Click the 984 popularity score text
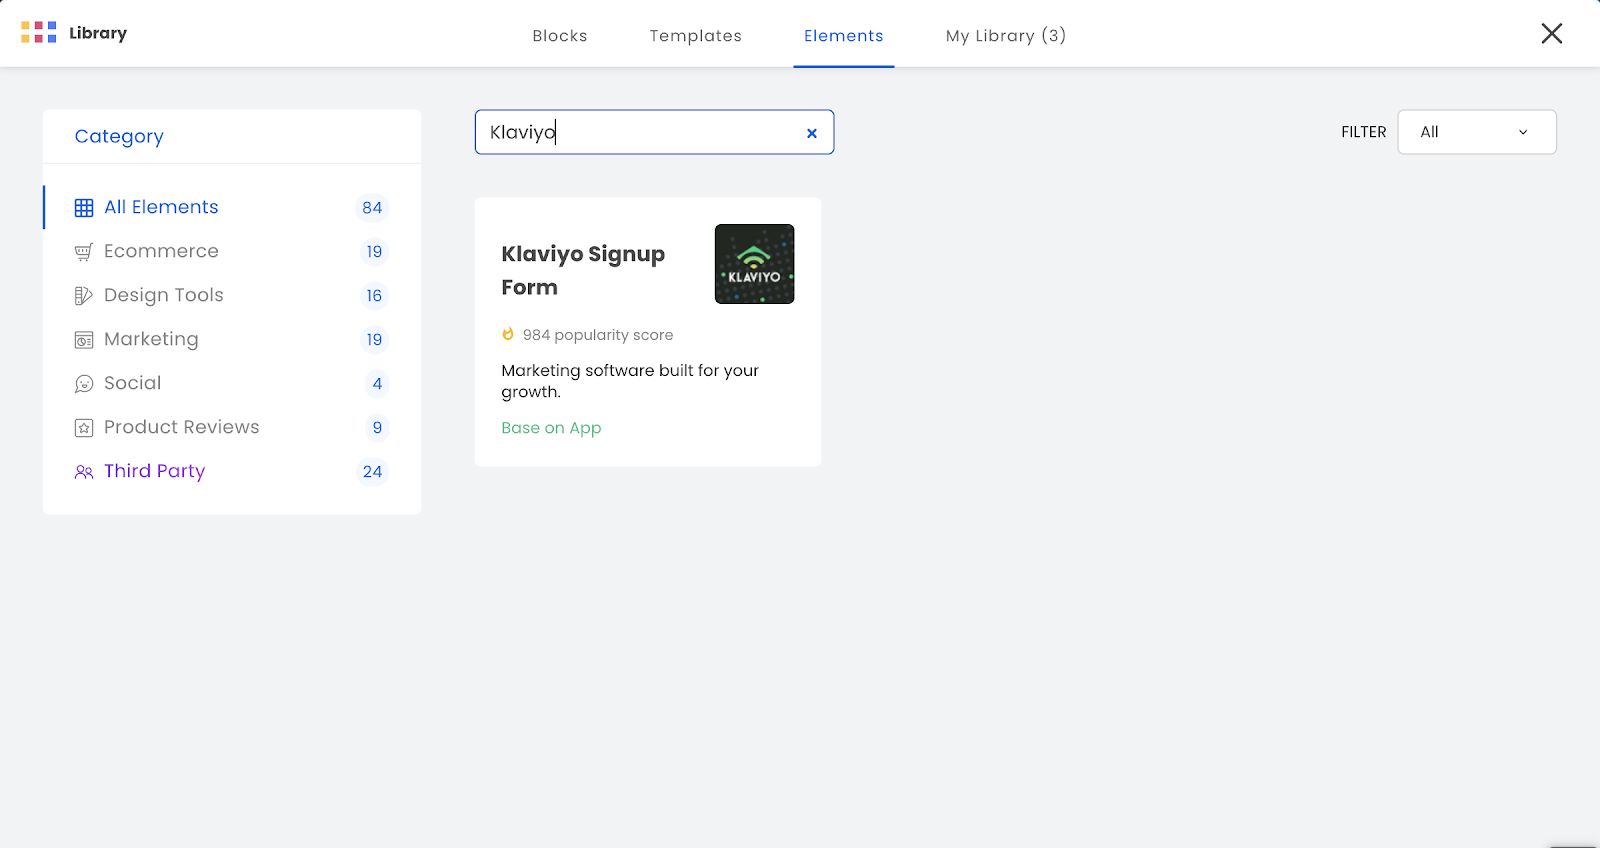Image resolution: width=1600 pixels, height=848 pixels. 598,335
